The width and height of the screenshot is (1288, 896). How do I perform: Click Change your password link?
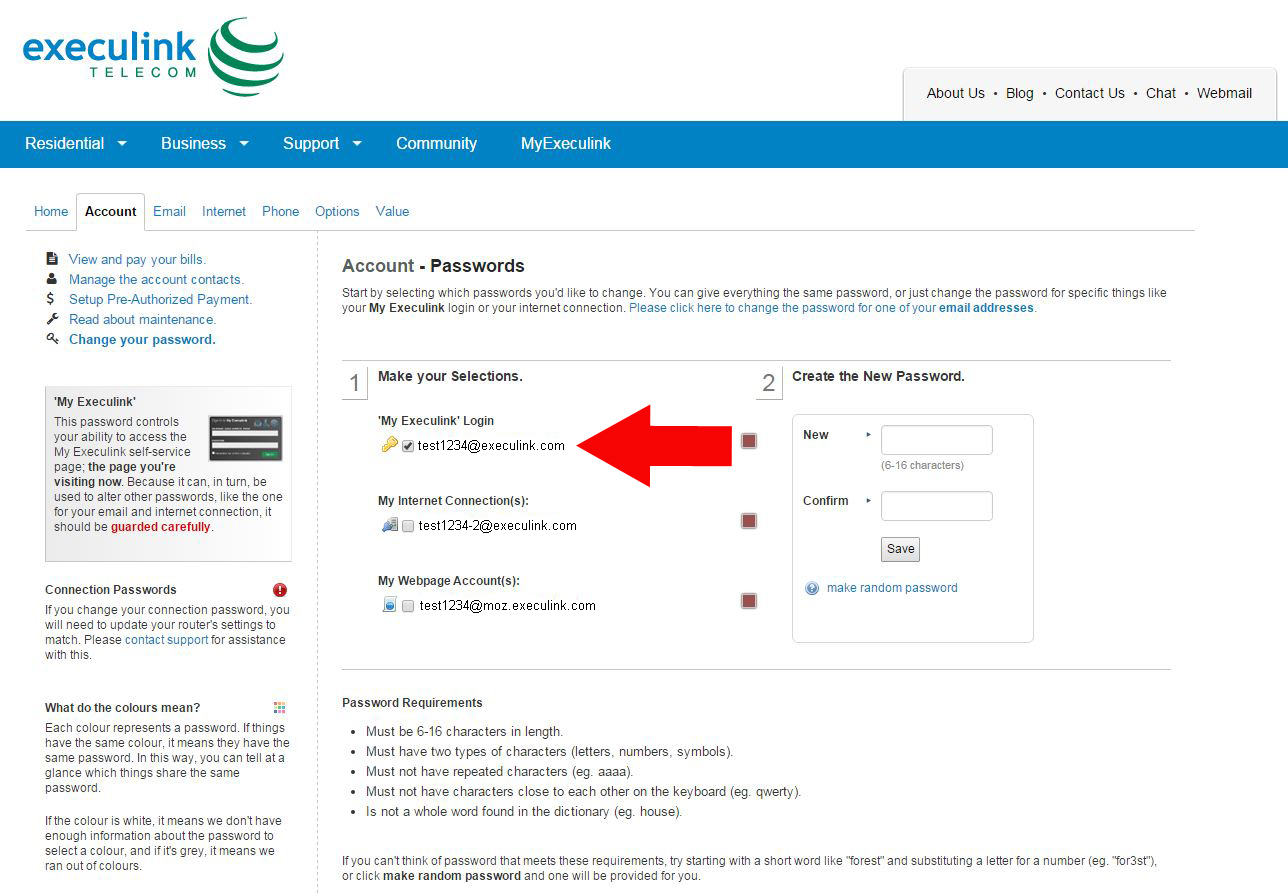[x=142, y=339]
